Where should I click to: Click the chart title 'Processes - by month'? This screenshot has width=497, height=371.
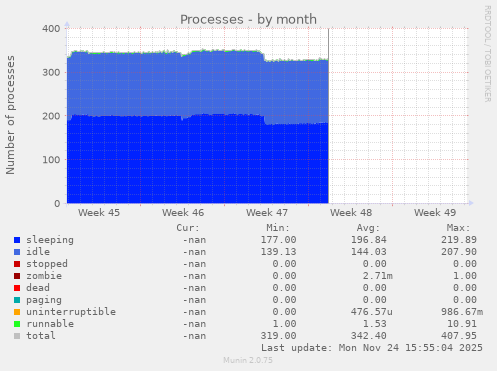[x=248, y=19]
